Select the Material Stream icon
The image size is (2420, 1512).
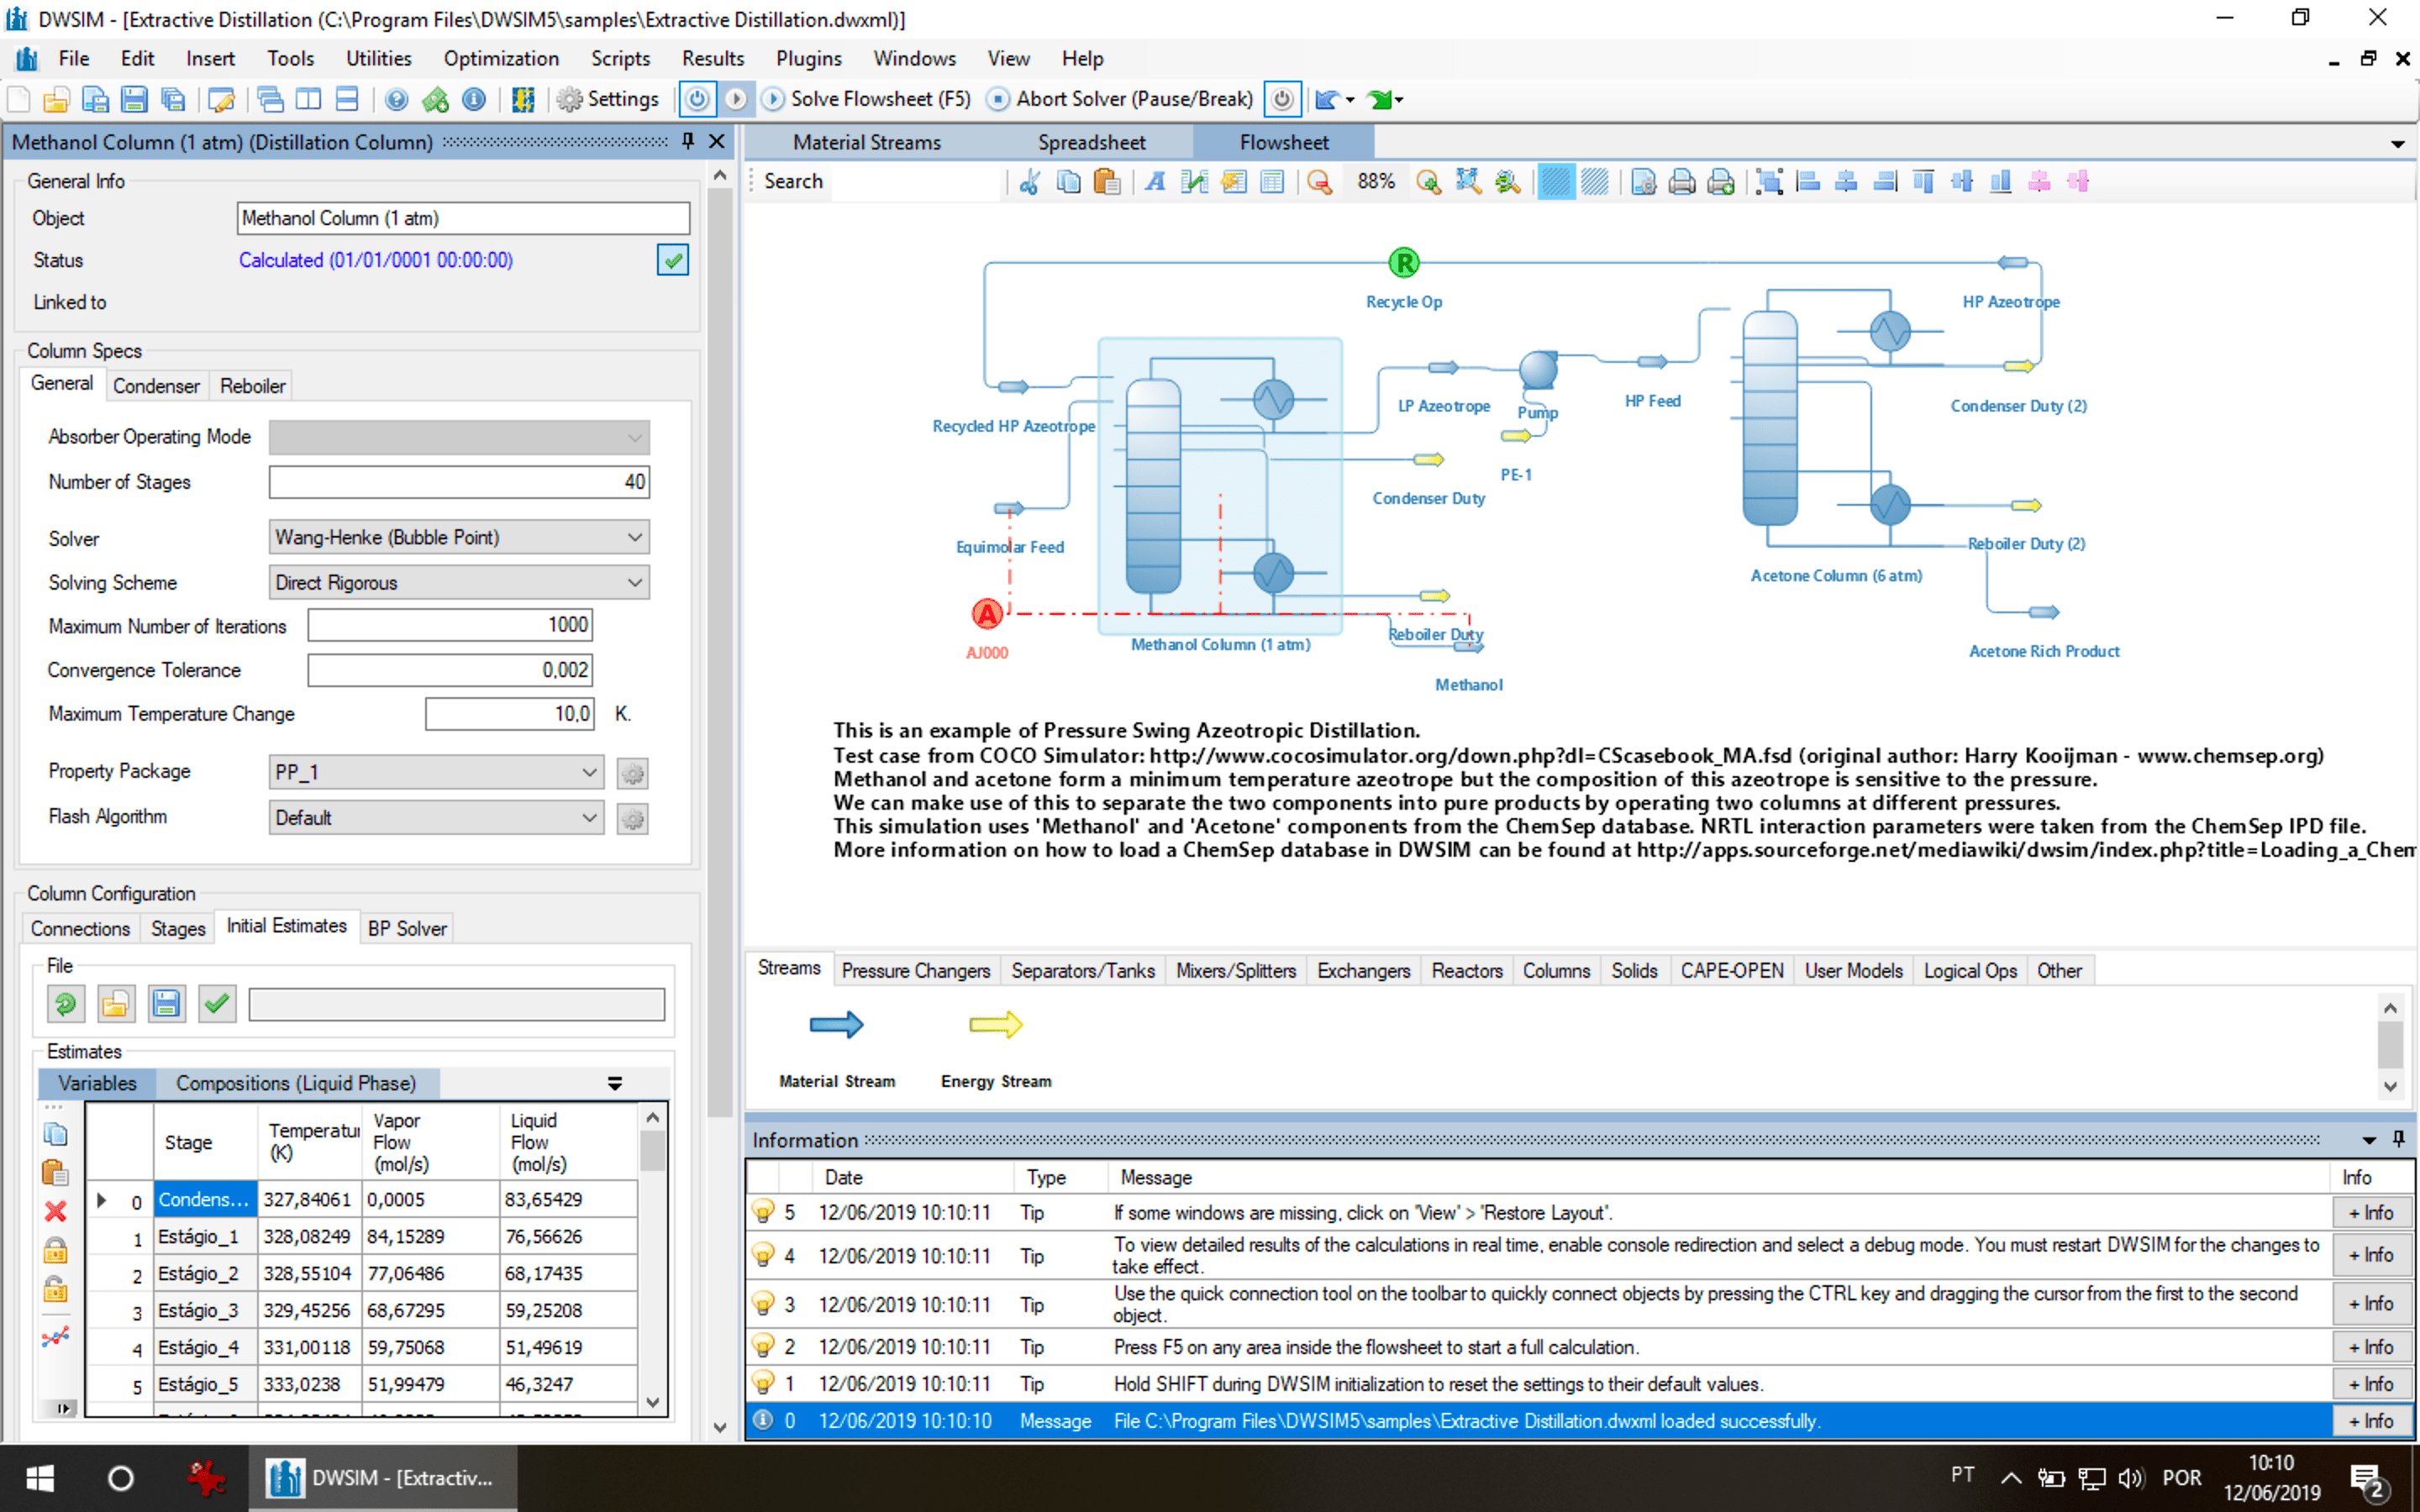click(x=836, y=1024)
